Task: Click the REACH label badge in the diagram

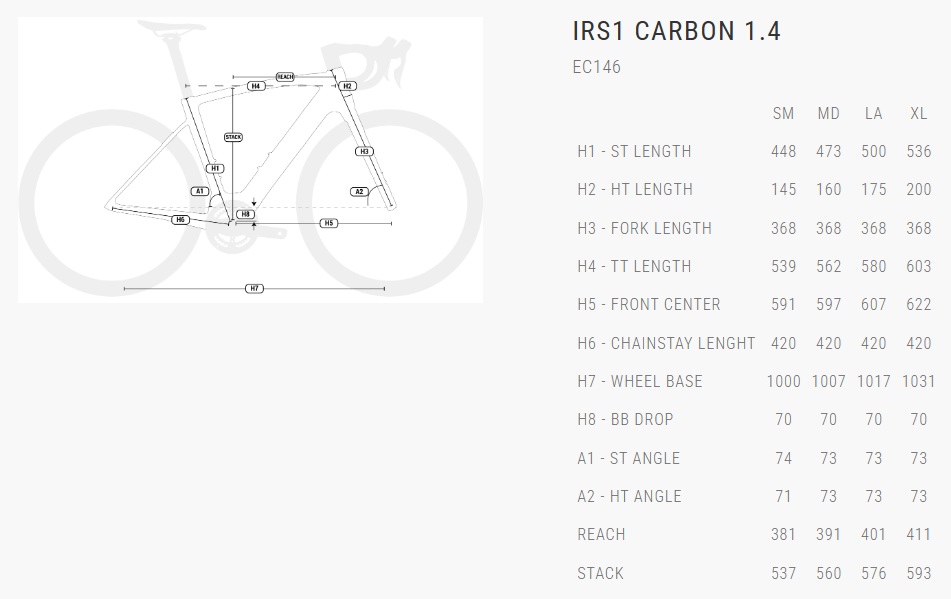Action: coord(285,76)
